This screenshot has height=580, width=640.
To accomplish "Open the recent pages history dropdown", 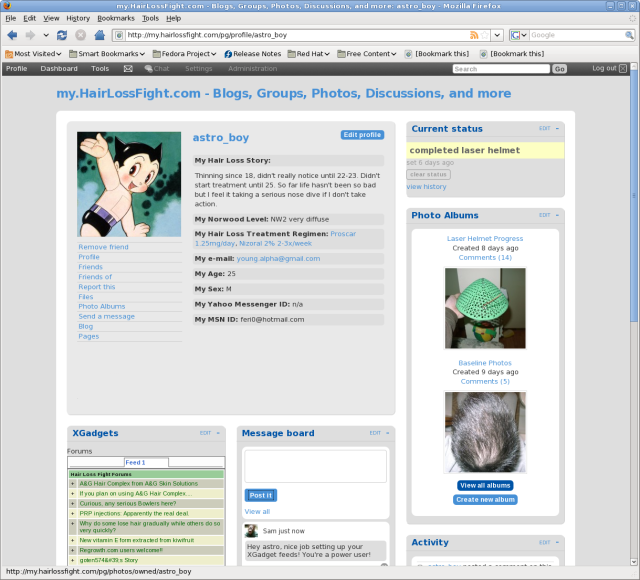I will [x=46, y=35].
